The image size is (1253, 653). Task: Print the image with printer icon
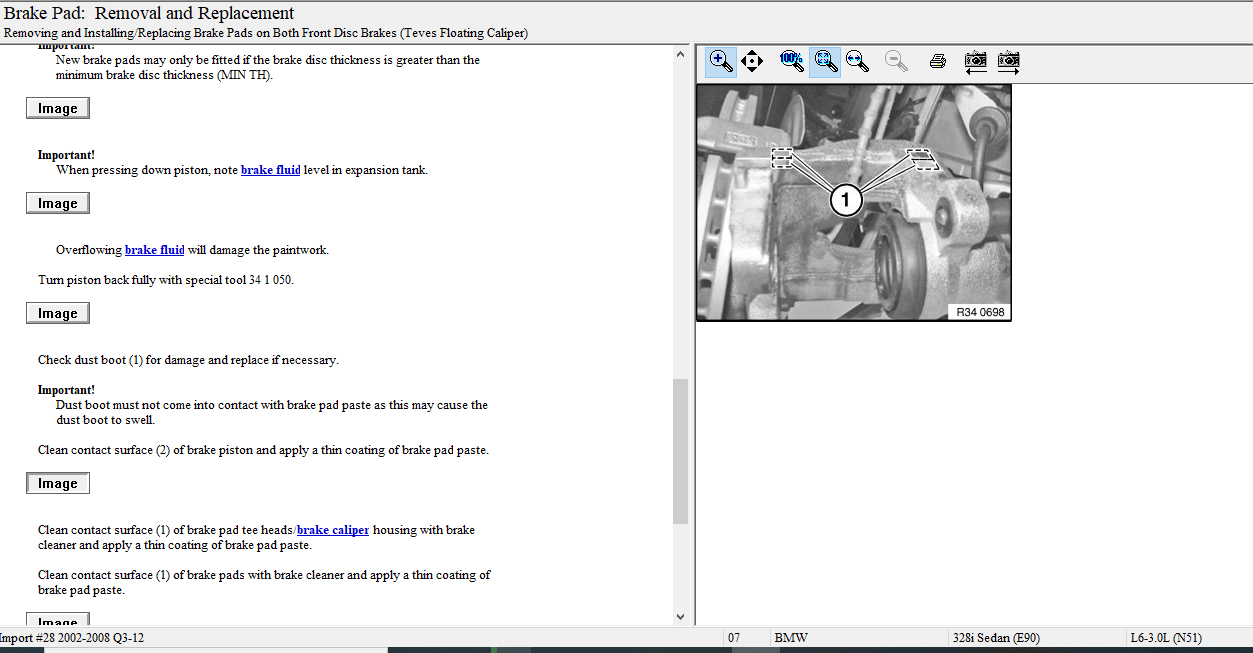point(937,61)
